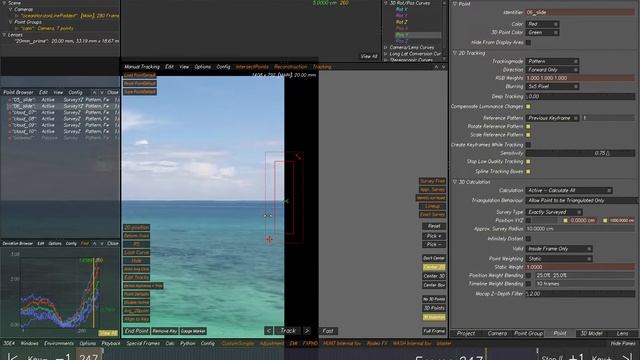Open 3D Point Color dropdown showing Green
640x360 pixels.
click(x=542, y=32)
